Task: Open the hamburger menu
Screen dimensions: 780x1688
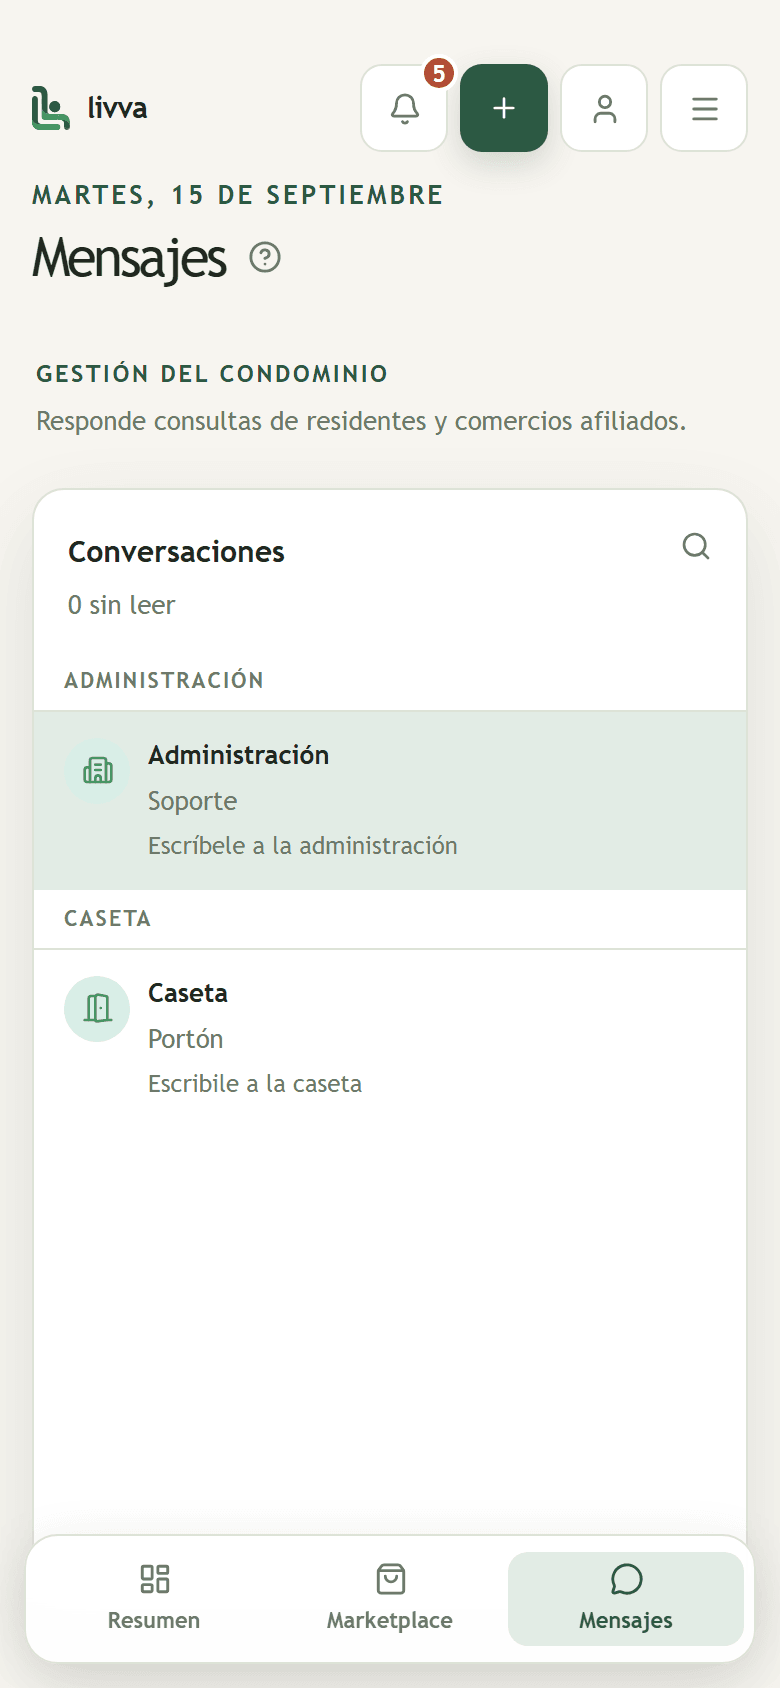Action: [x=704, y=108]
